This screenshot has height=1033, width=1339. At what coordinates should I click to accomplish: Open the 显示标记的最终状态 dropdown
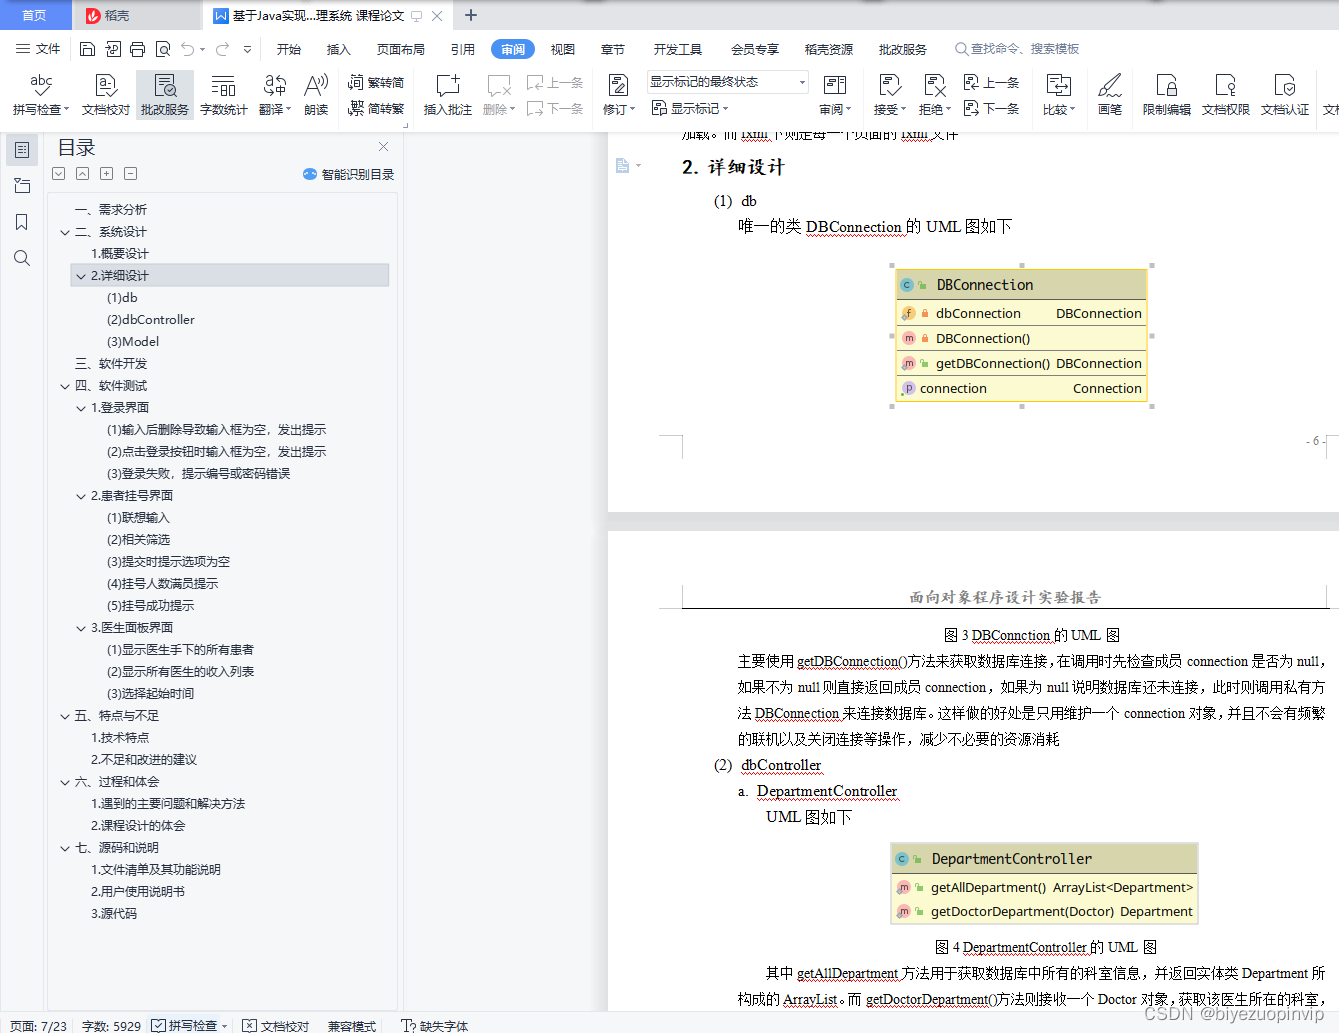pos(727,82)
